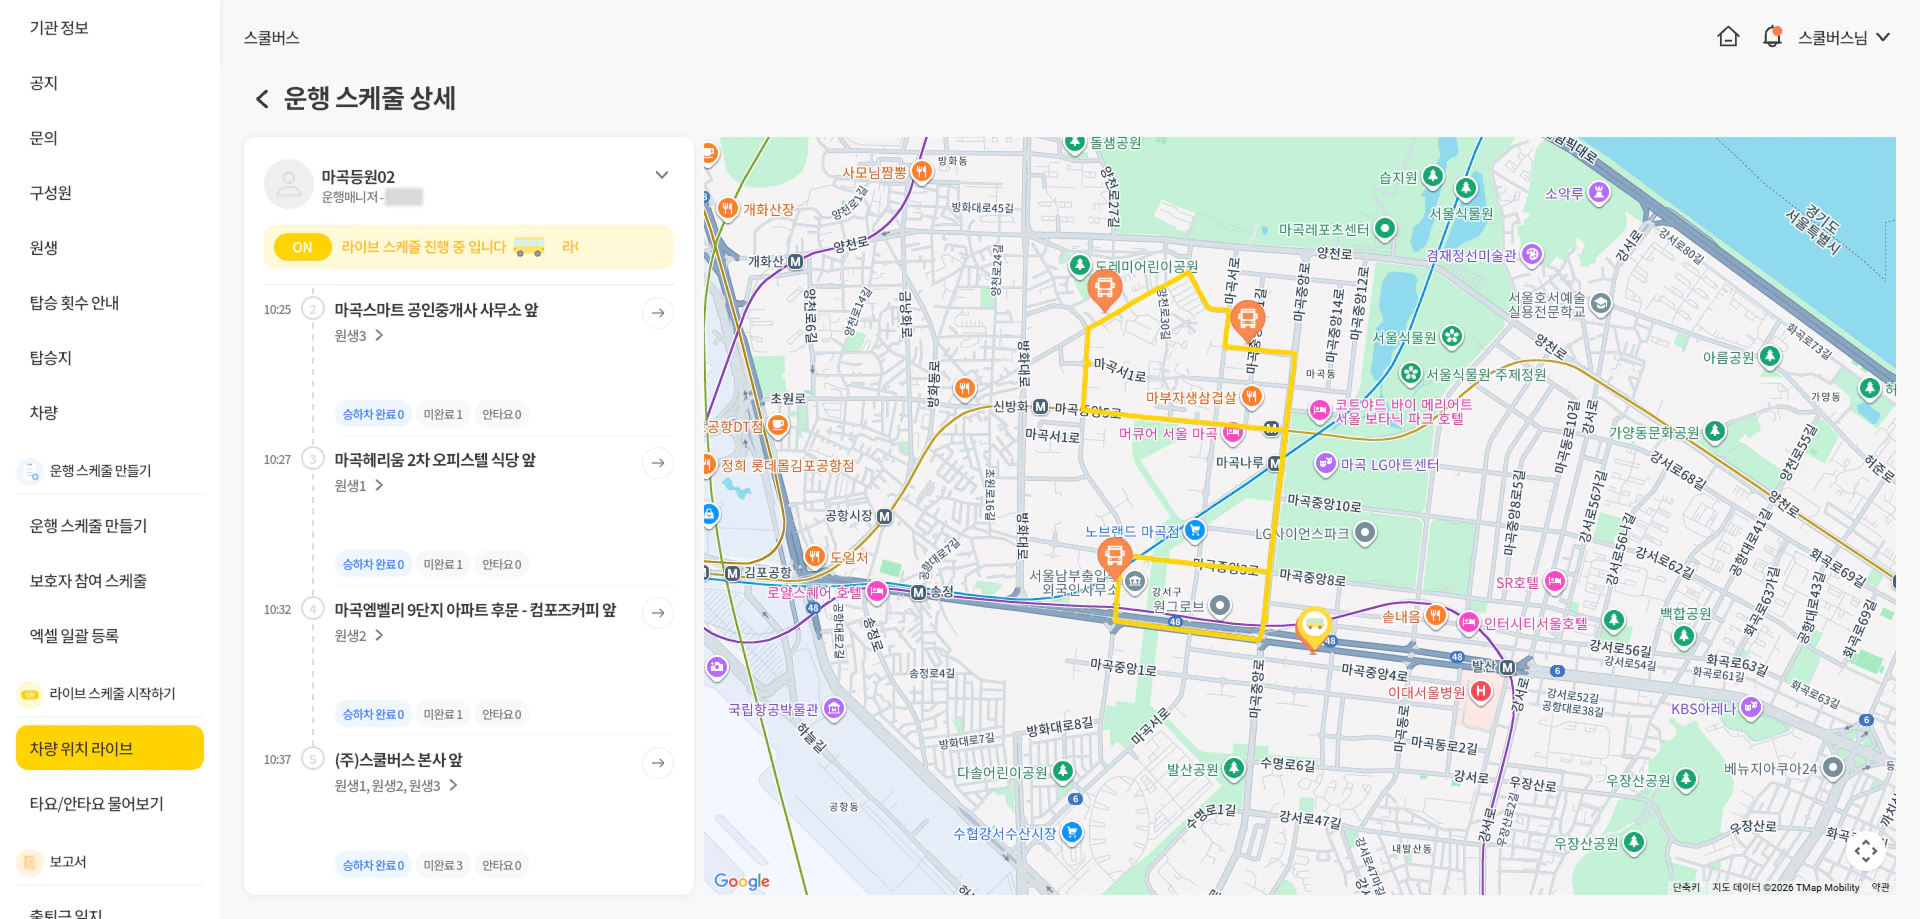Image resolution: width=1920 pixels, height=919 pixels.
Task: Click arrow for 마곡헤리움 2차 오피스텔 stop
Action: tap(658, 463)
